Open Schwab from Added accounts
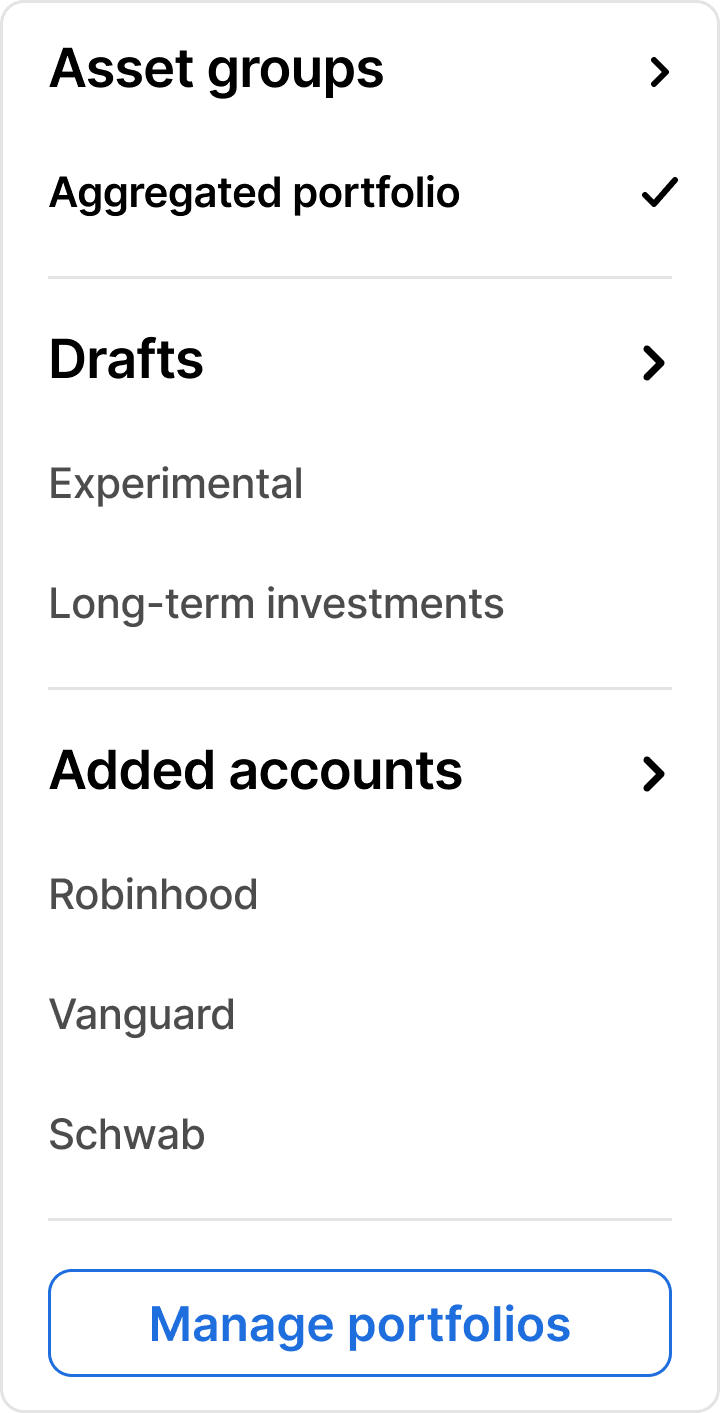 coord(127,1135)
